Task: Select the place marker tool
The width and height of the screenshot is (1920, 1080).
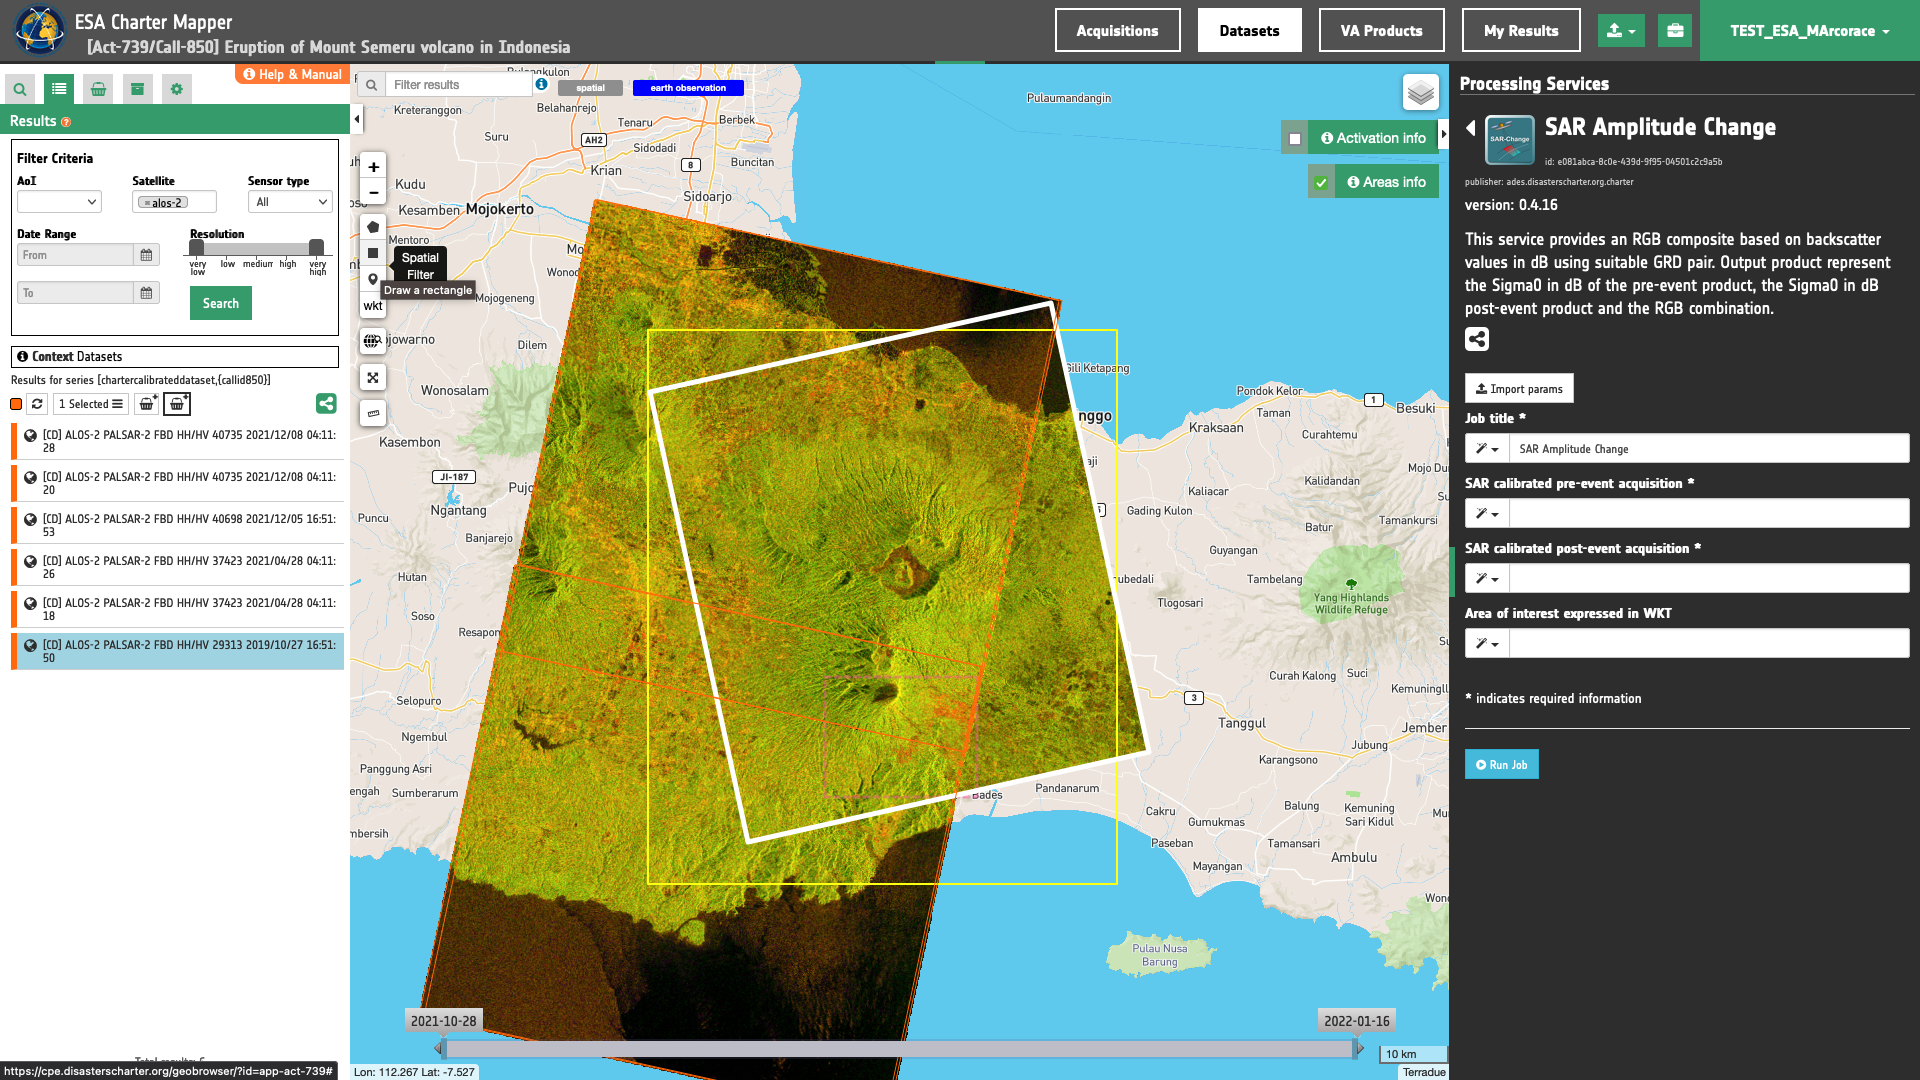Action: tap(373, 279)
